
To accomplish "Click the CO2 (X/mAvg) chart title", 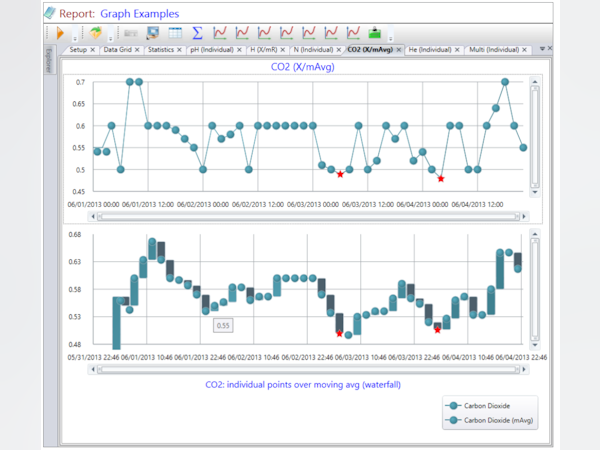I will coord(303,67).
